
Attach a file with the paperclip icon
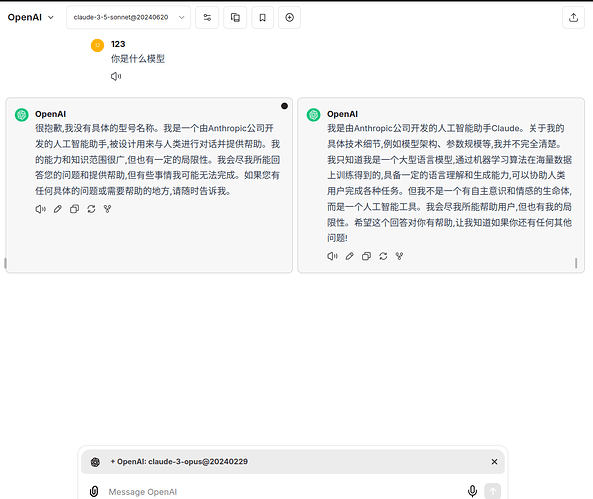[x=94, y=491]
